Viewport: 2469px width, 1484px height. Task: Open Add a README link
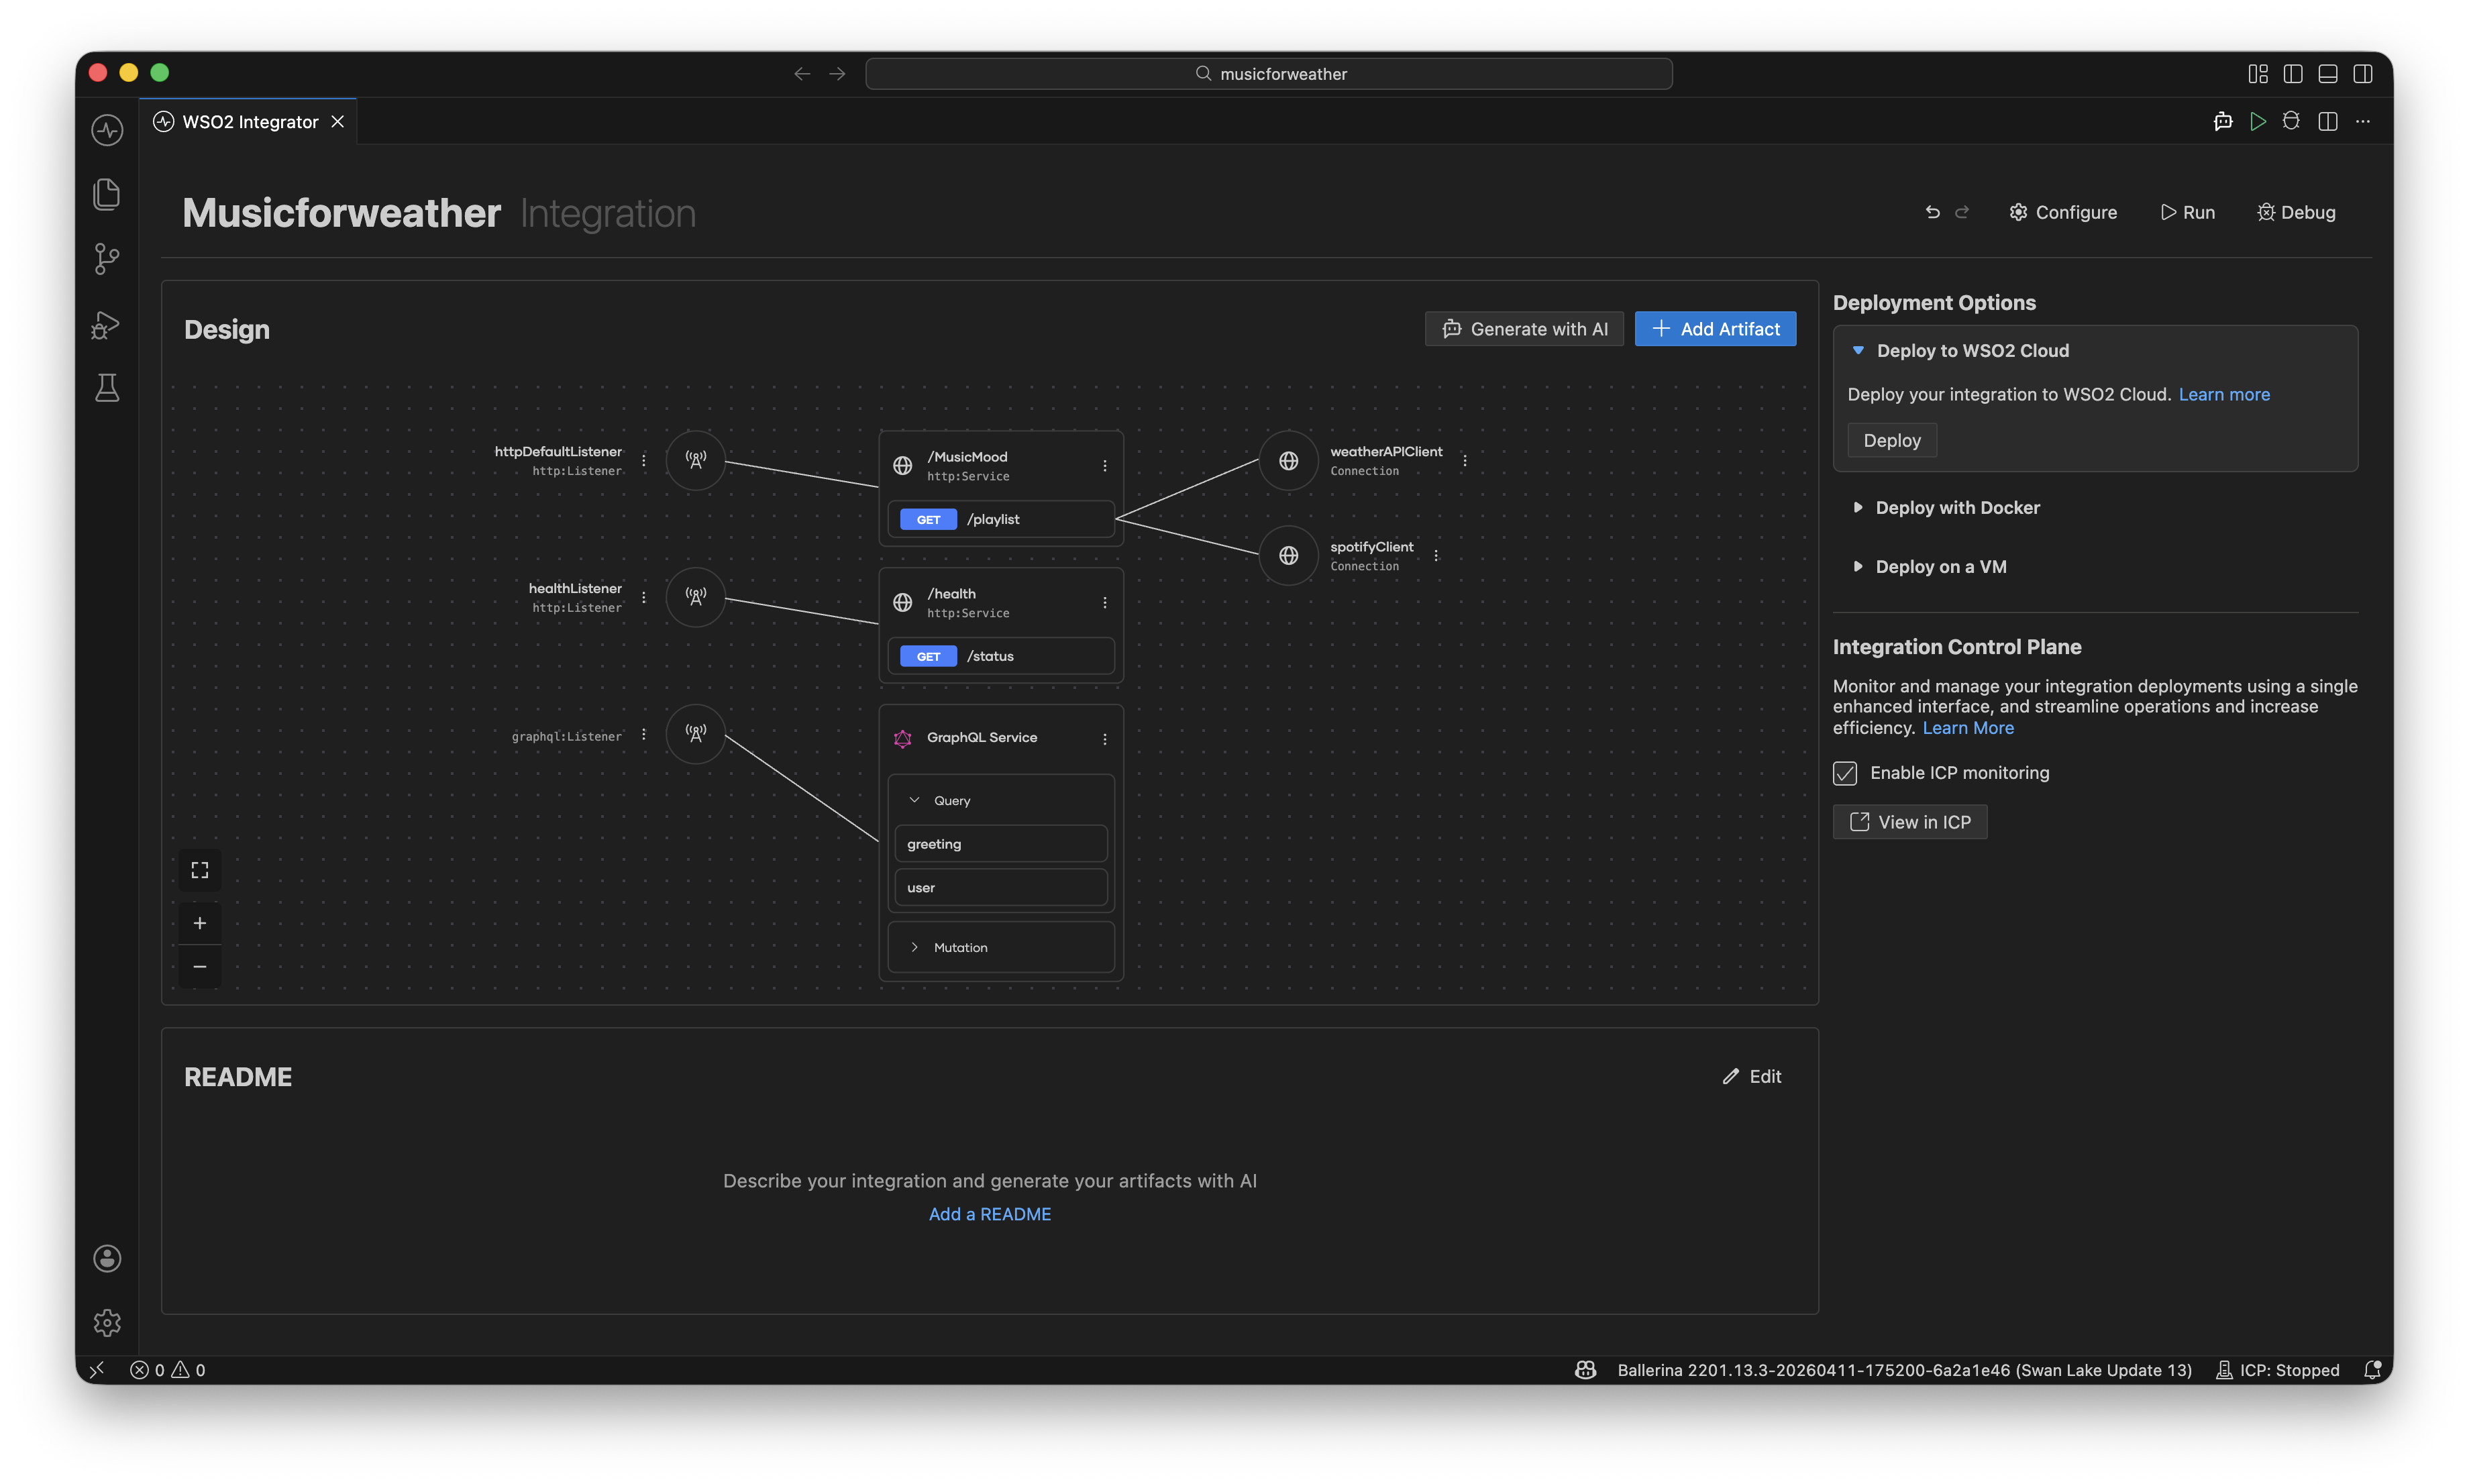click(x=990, y=1214)
